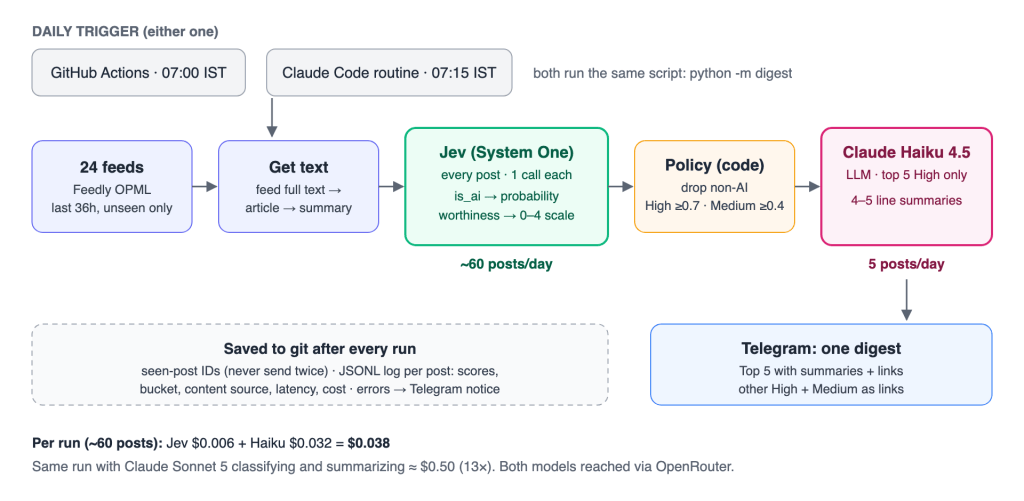Select the Claude Code routine trigger box
The height and width of the screenshot is (501, 1024).
pos(389,73)
